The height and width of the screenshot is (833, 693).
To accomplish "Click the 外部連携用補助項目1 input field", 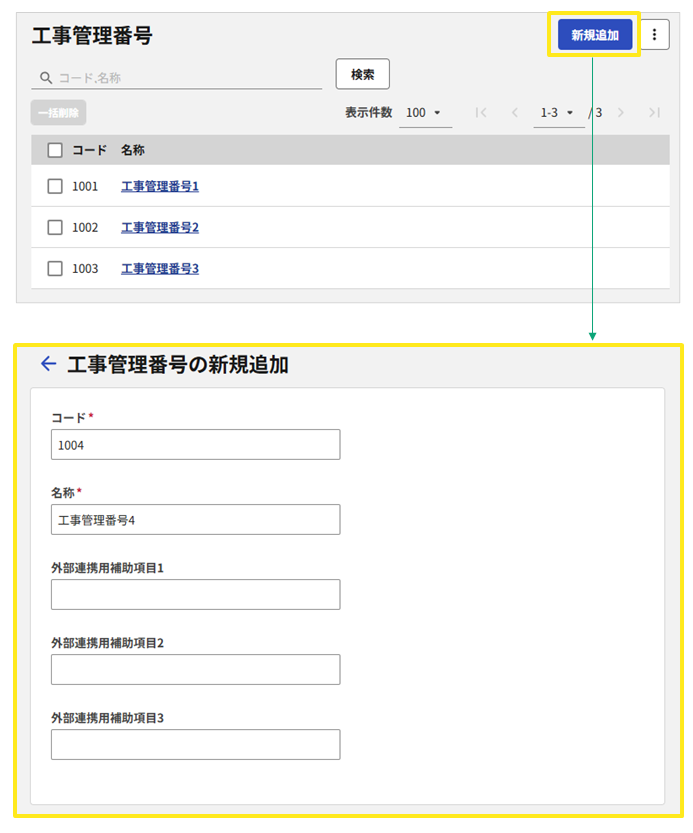I will [x=196, y=594].
